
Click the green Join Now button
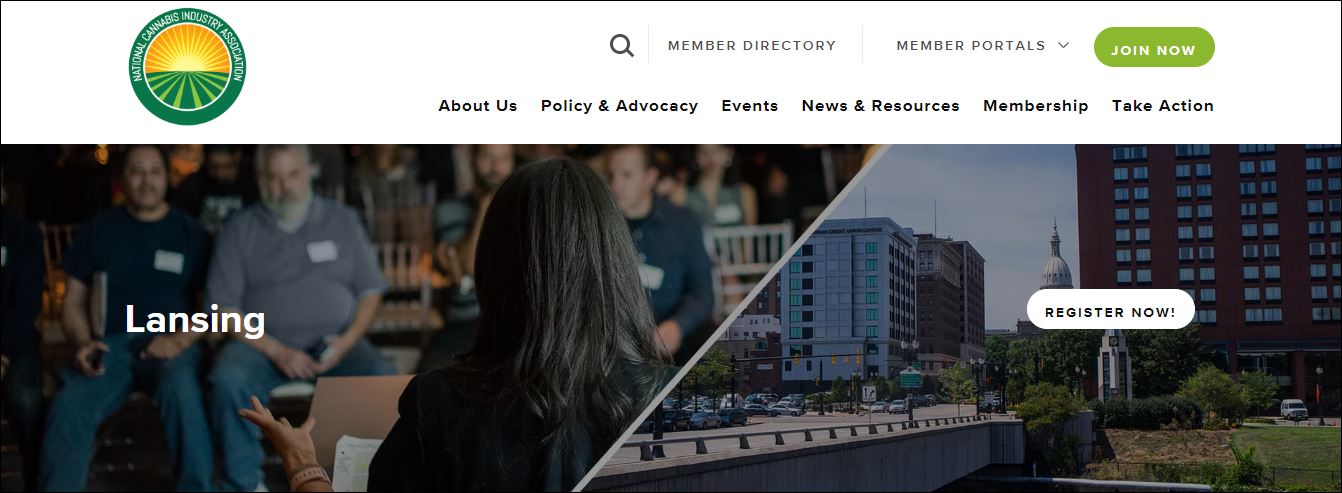click(1154, 47)
